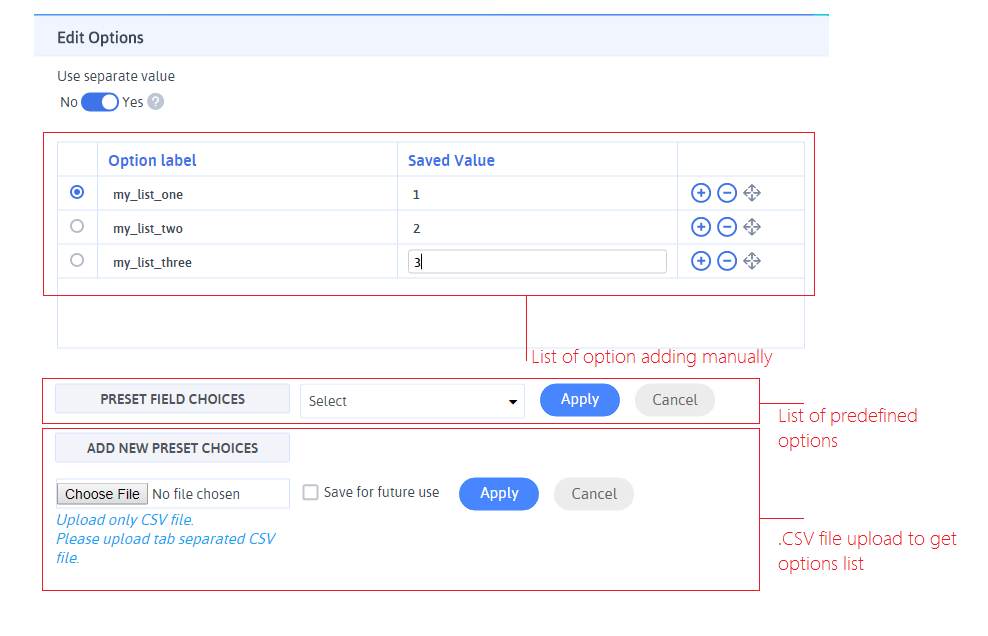Open ADD NEW PRESET CHOICES section
The image size is (988, 636).
coord(171,447)
